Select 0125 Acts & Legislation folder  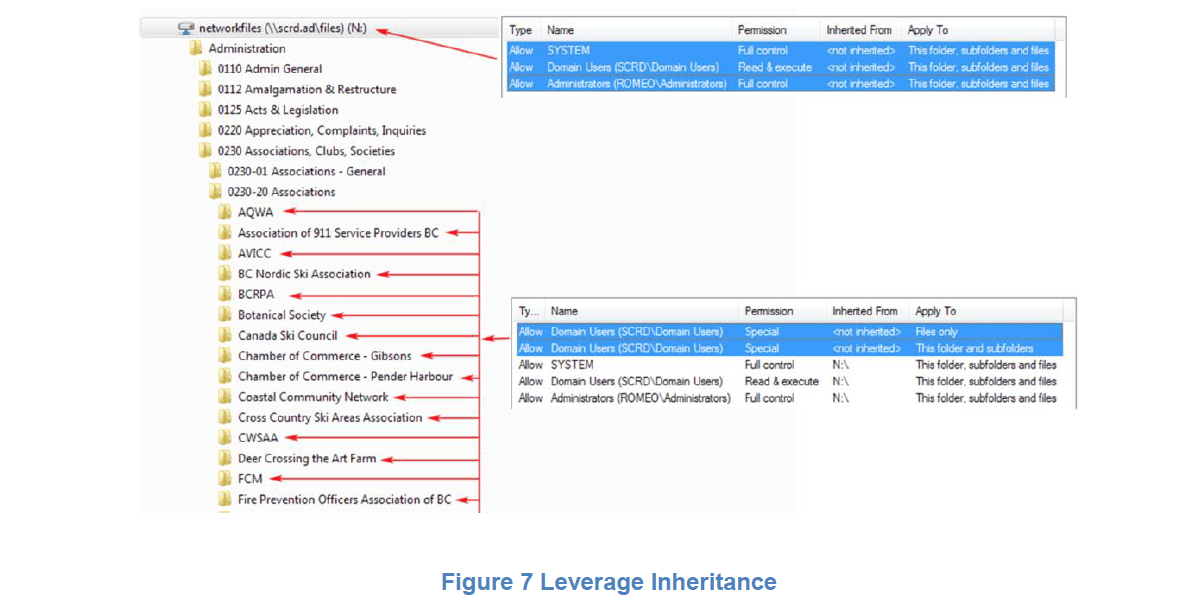(x=277, y=110)
